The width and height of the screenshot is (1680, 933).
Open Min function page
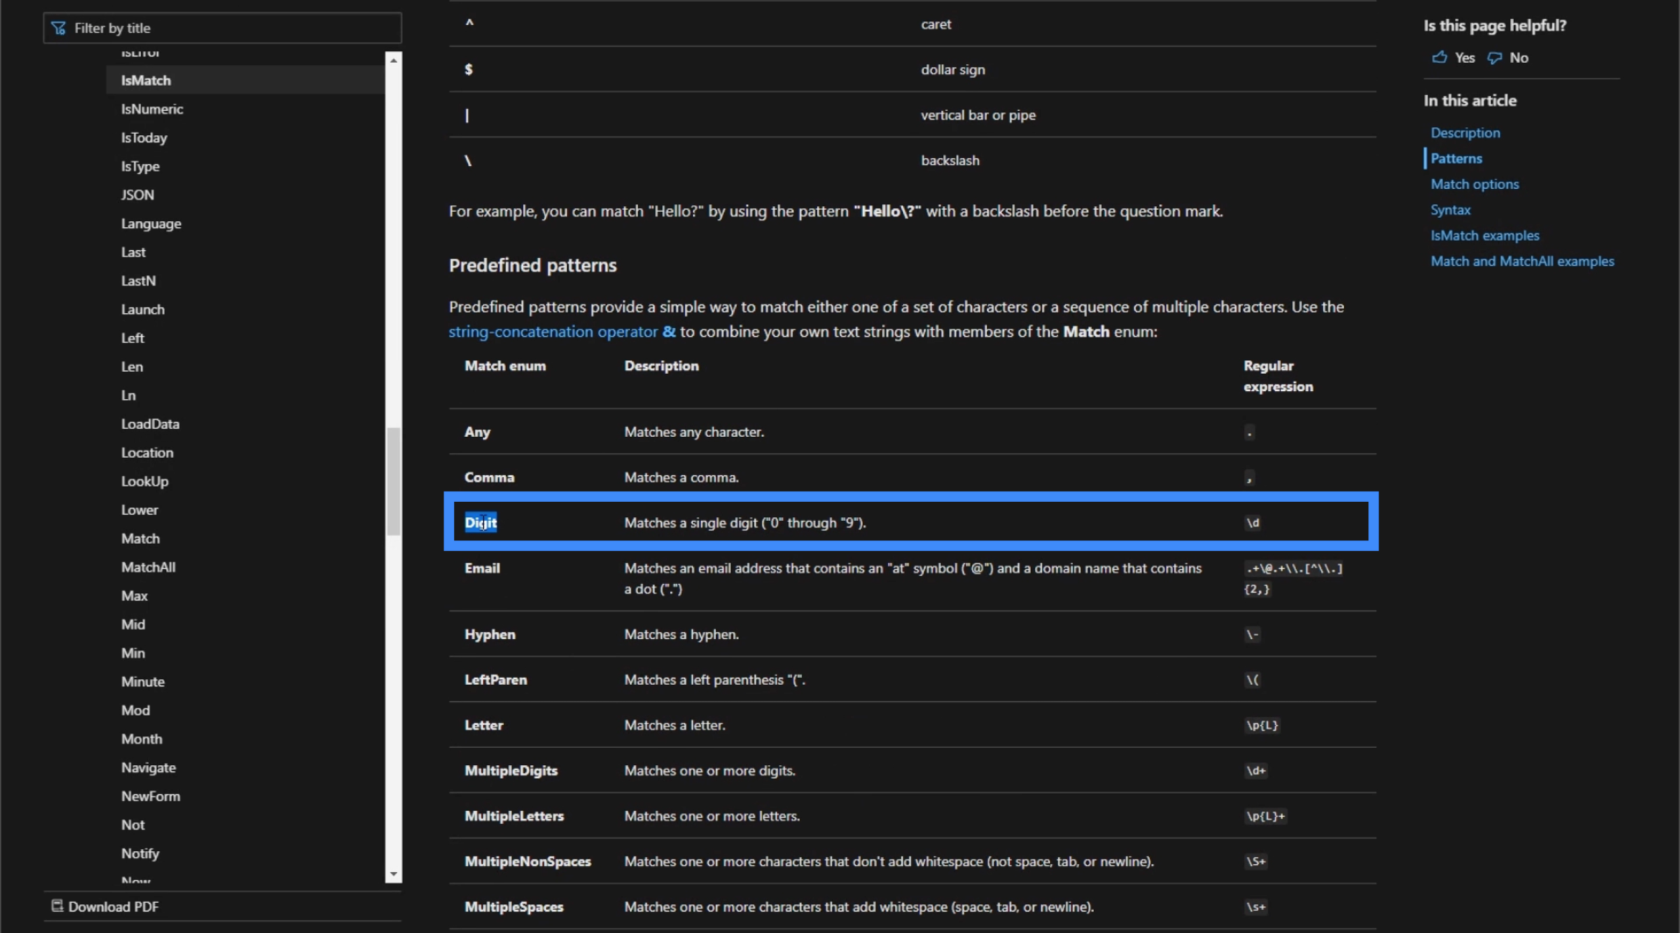(x=133, y=653)
